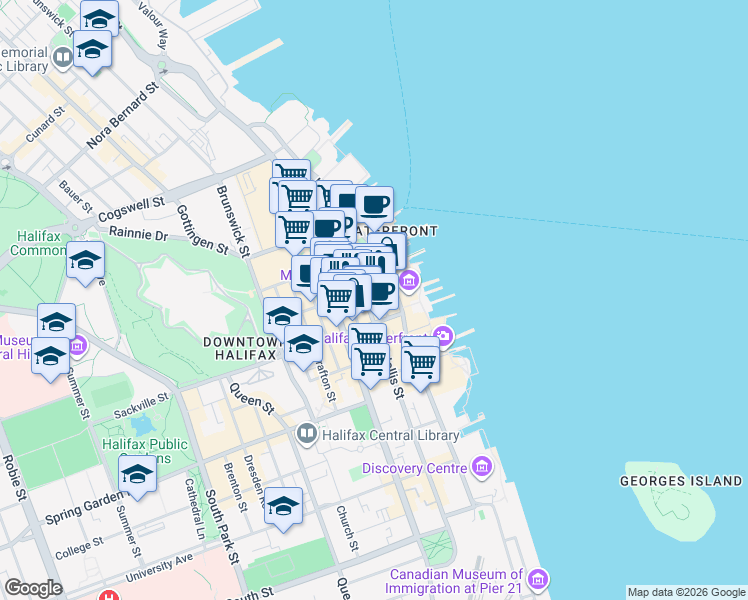Select the school marker on Halifax Public Gardens

pos(137,476)
